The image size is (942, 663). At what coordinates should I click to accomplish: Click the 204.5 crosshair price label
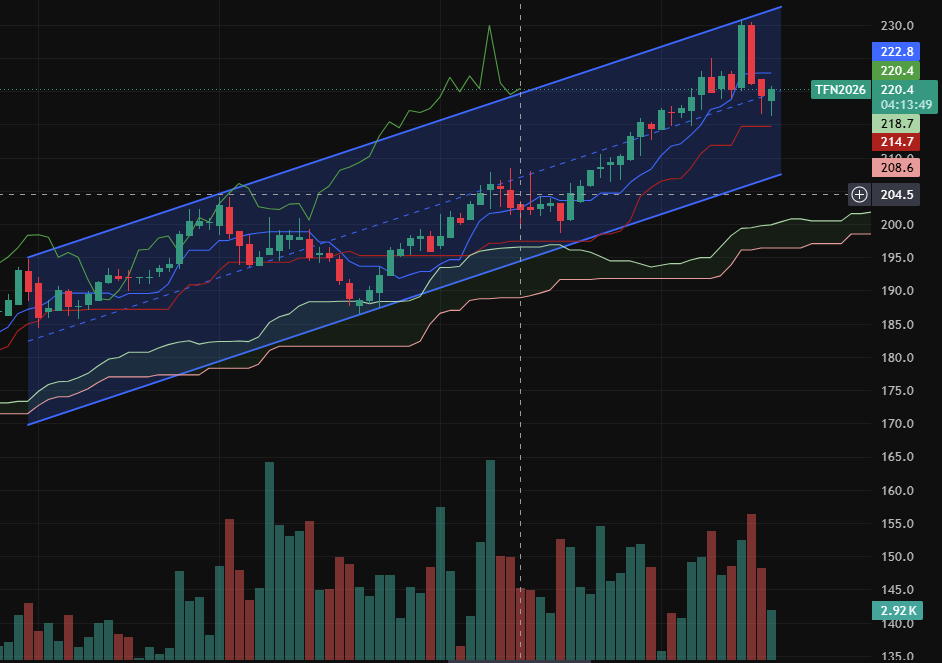[x=896, y=195]
